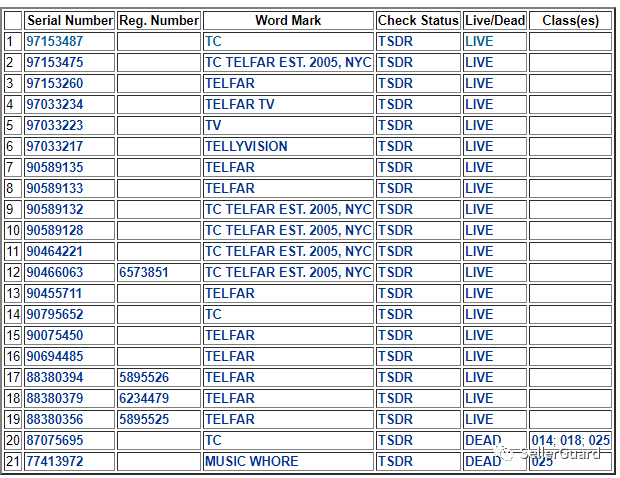Open serial number 90589128 link
620x478 pixels.
pos(55,230)
